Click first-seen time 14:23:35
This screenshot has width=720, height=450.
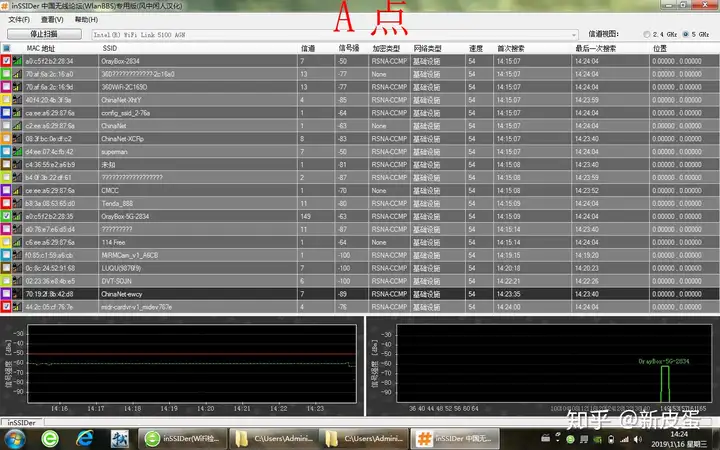tap(508, 294)
